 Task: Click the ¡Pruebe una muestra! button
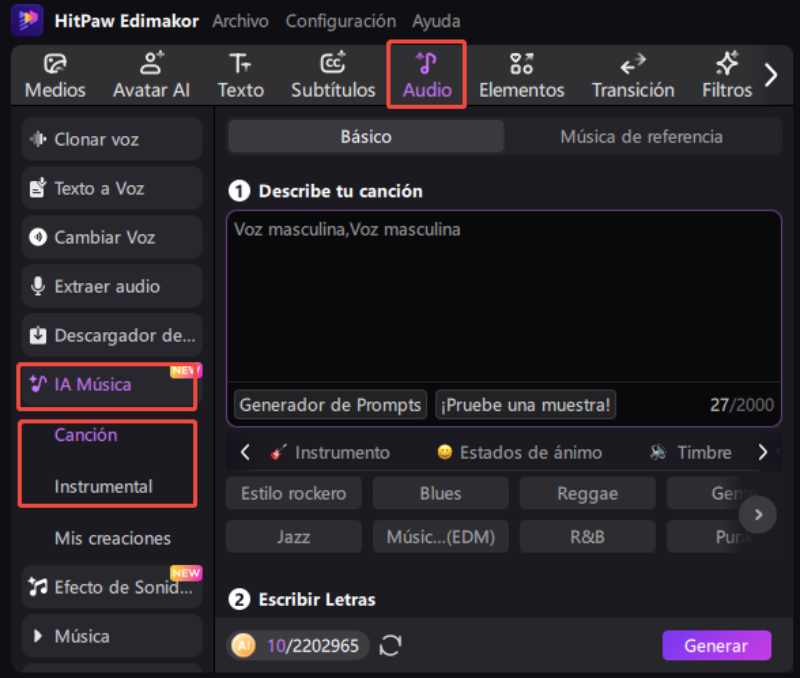[526, 405]
